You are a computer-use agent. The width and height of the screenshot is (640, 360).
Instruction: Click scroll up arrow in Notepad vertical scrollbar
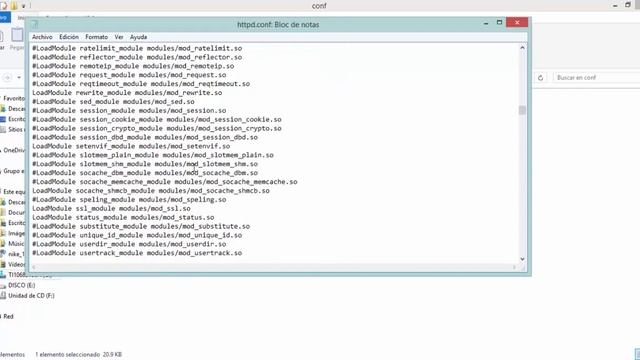[522, 48]
